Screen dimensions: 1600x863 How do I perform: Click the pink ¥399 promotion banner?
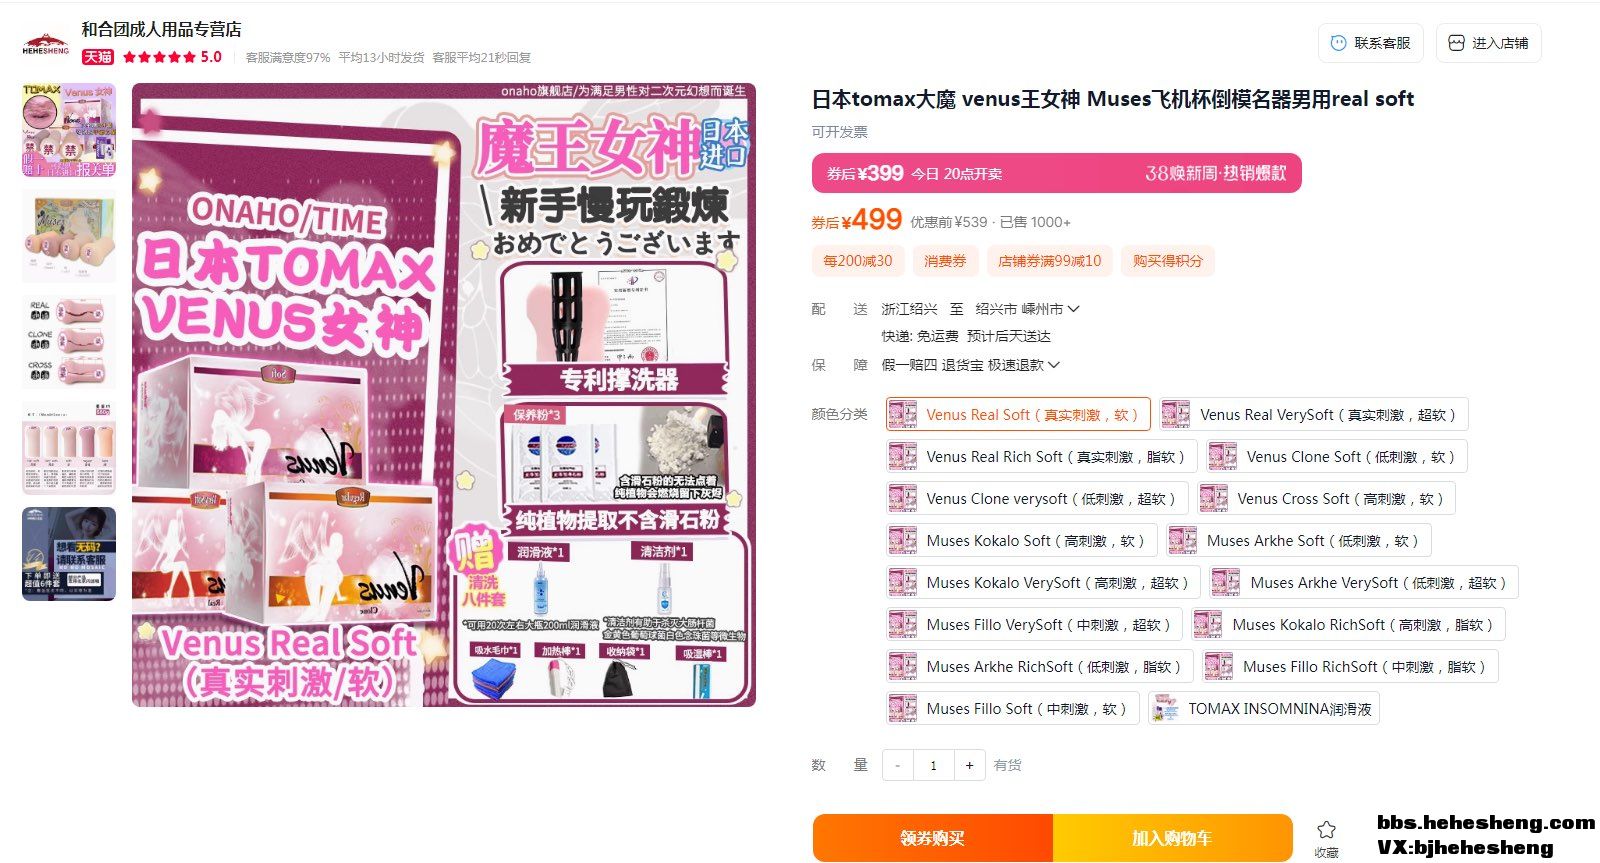[1056, 173]
